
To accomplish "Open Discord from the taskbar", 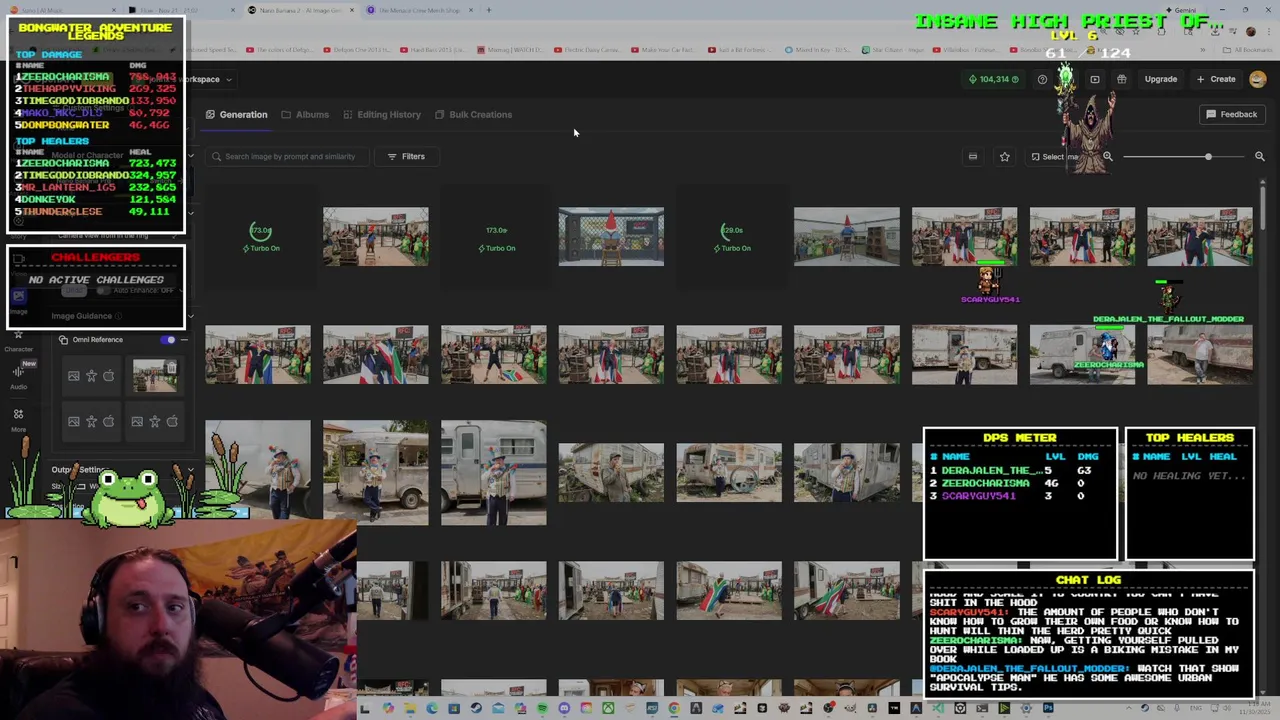I will pyautogui.click(x=564, y=709).
